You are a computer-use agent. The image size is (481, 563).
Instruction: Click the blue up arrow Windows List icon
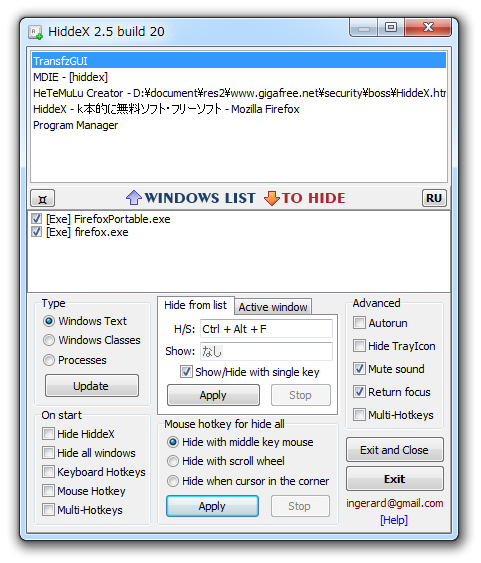click(134, 197)
